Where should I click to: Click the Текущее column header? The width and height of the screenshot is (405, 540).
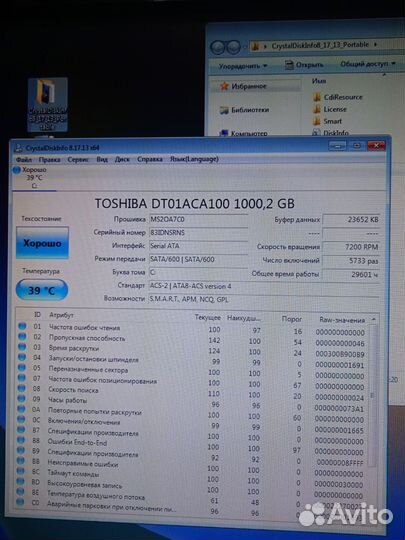(208, 317)
